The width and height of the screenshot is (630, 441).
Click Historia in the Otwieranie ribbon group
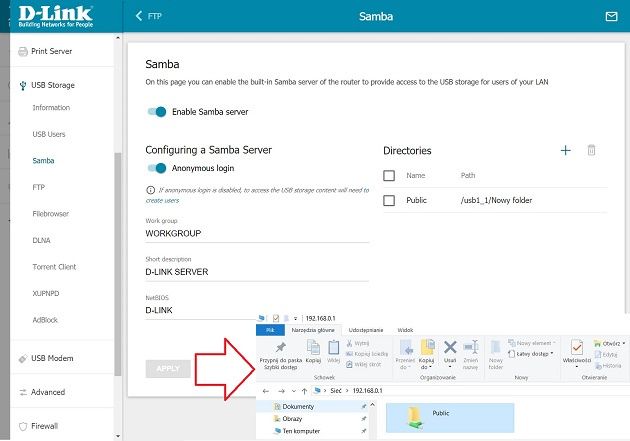[x=608, y=365]
